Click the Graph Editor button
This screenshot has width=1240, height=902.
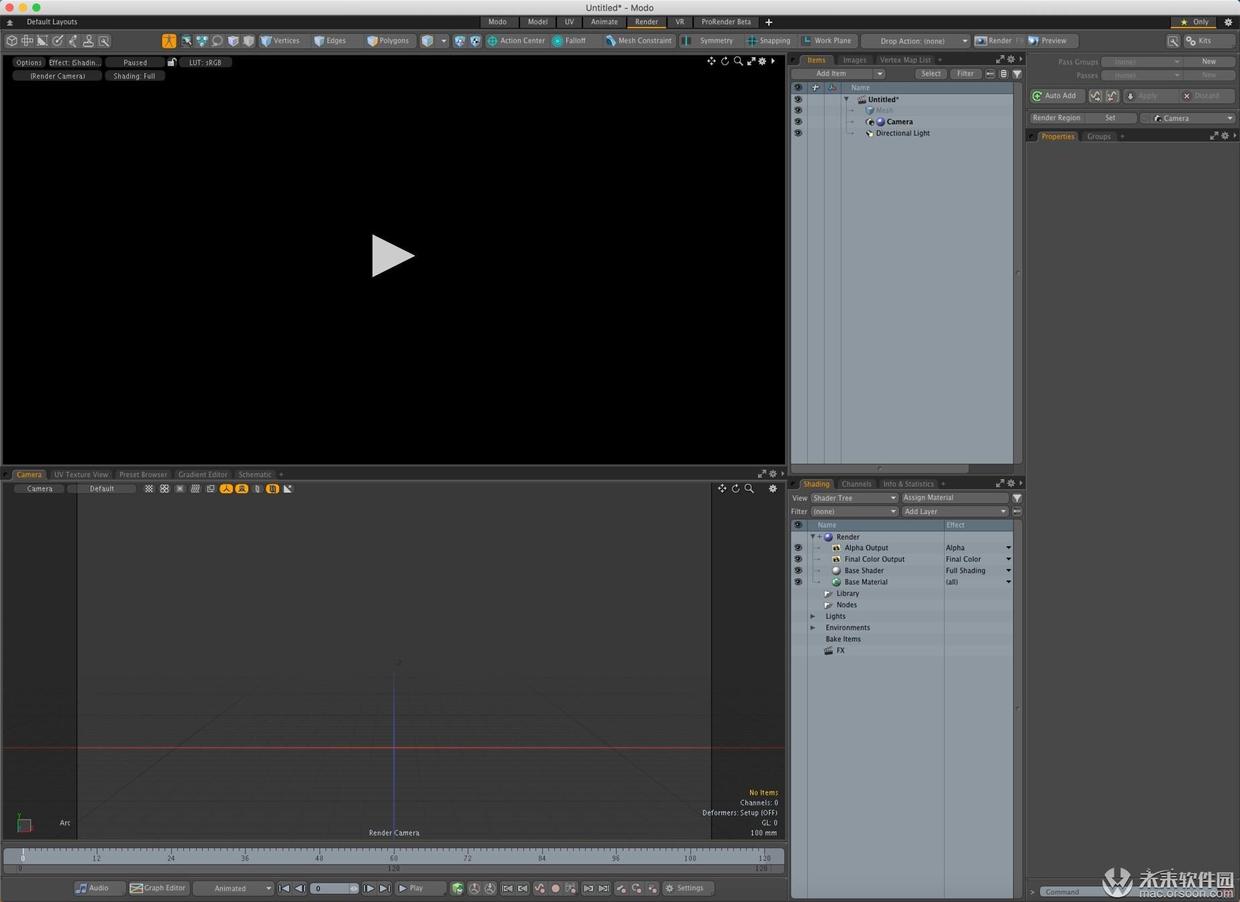coord(158,888)
